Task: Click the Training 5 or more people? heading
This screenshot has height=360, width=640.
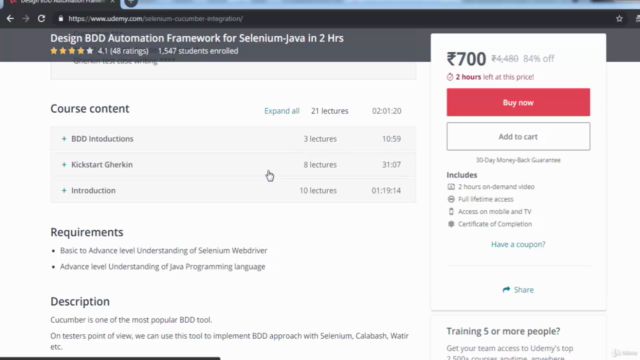Action: [503, 331]
